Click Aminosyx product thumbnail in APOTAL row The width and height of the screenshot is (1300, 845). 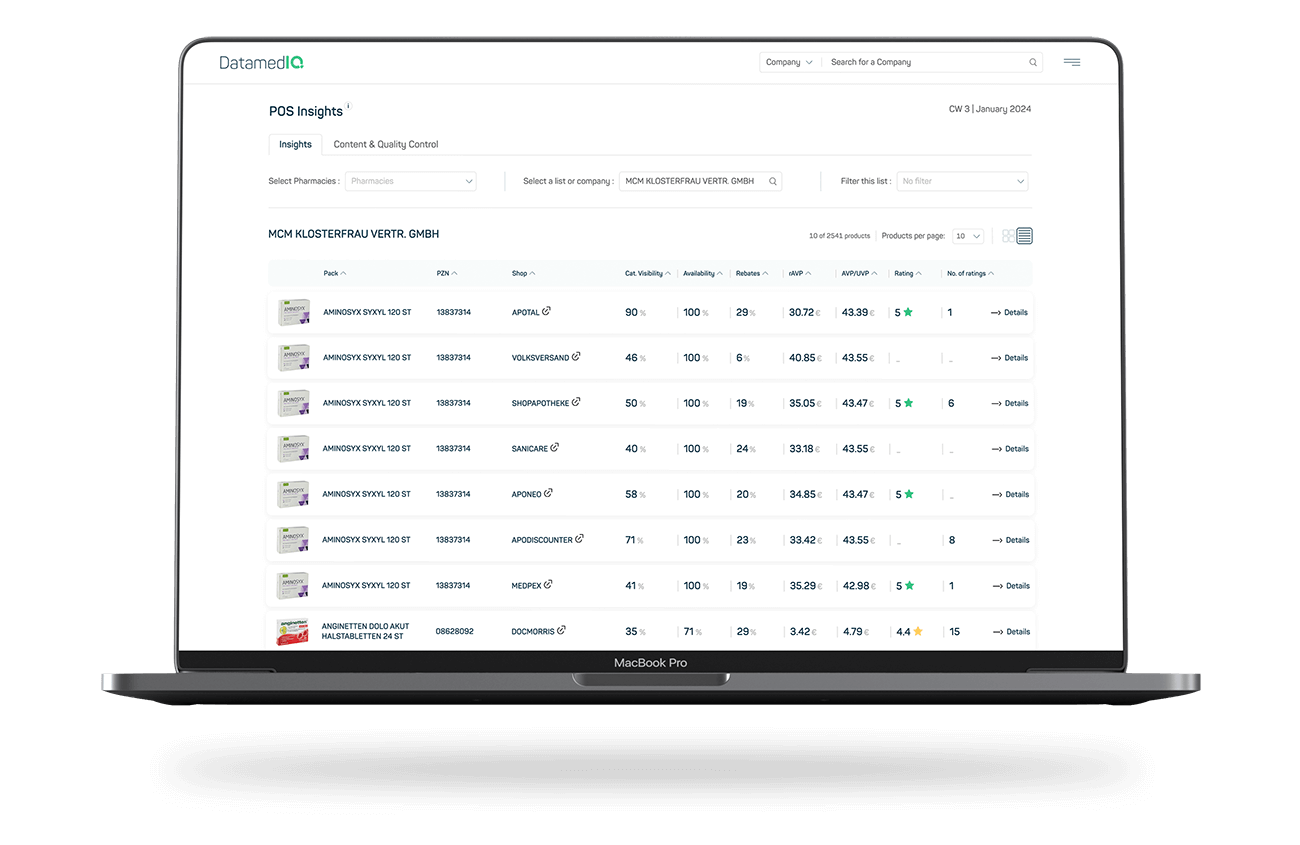coord(293,312)
